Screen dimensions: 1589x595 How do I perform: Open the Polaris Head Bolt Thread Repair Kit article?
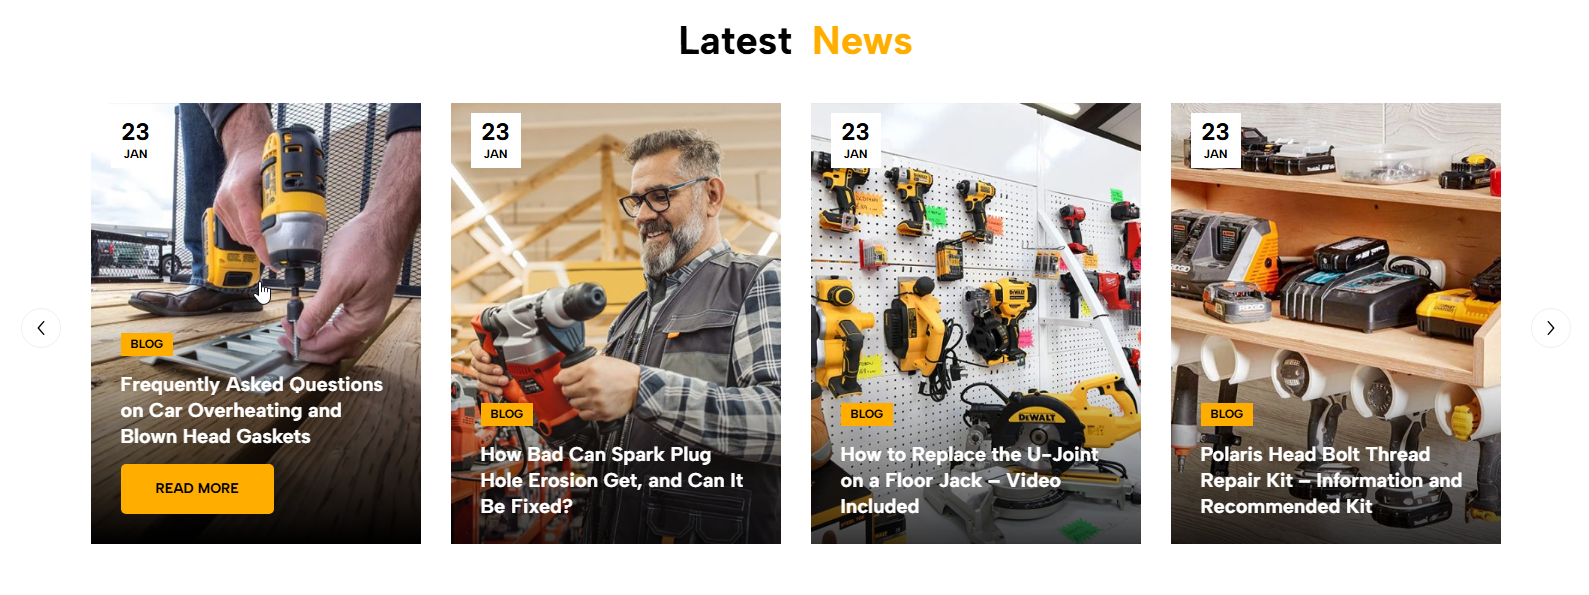1331,480
